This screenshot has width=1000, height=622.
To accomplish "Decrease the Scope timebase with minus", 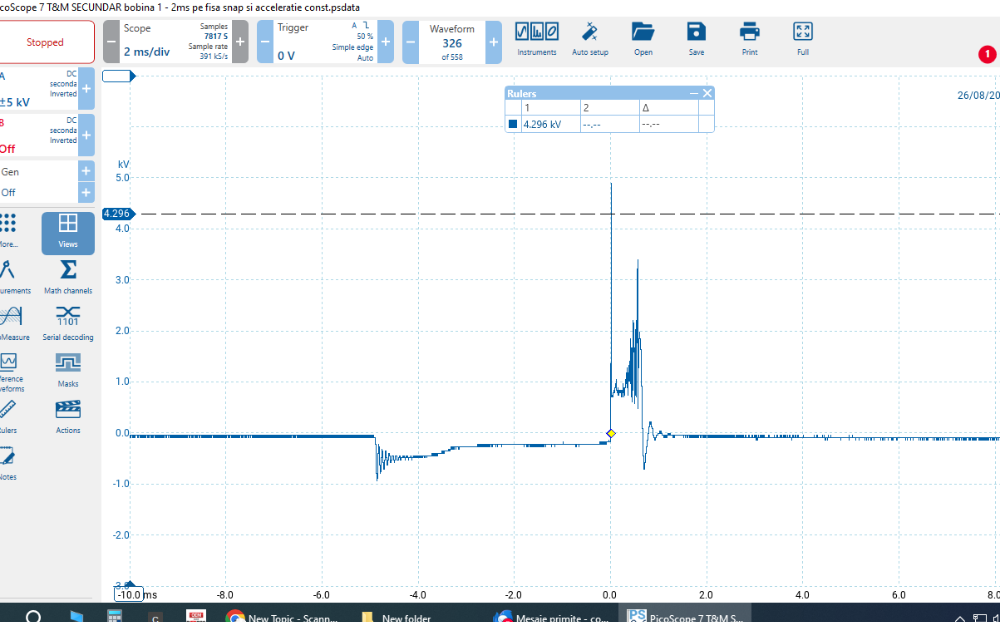I will (111, 42).
